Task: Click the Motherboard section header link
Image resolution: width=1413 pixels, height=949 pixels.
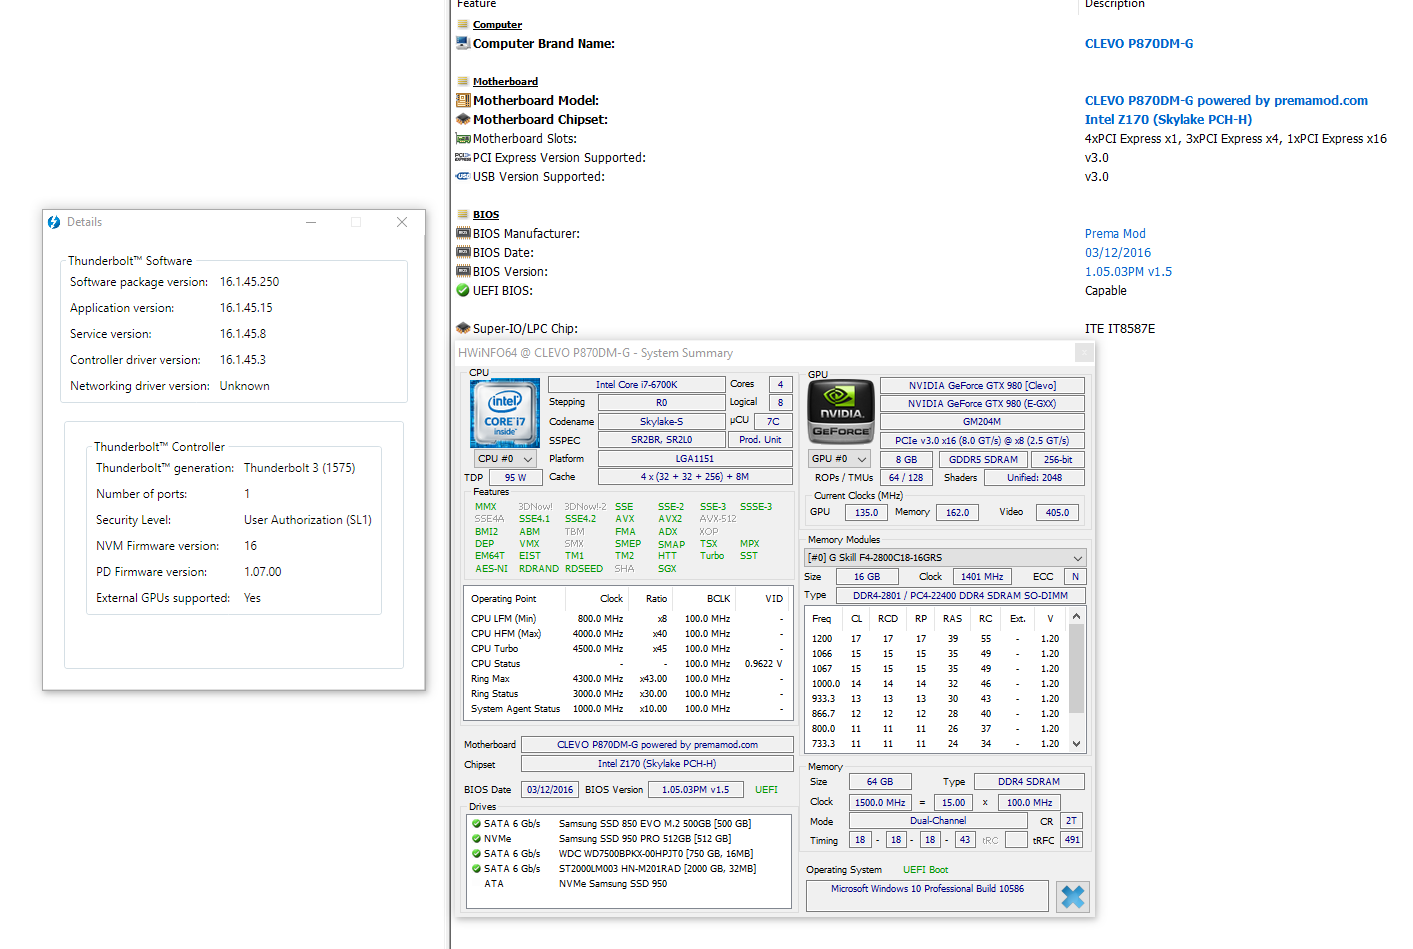Action: [505, 82]
